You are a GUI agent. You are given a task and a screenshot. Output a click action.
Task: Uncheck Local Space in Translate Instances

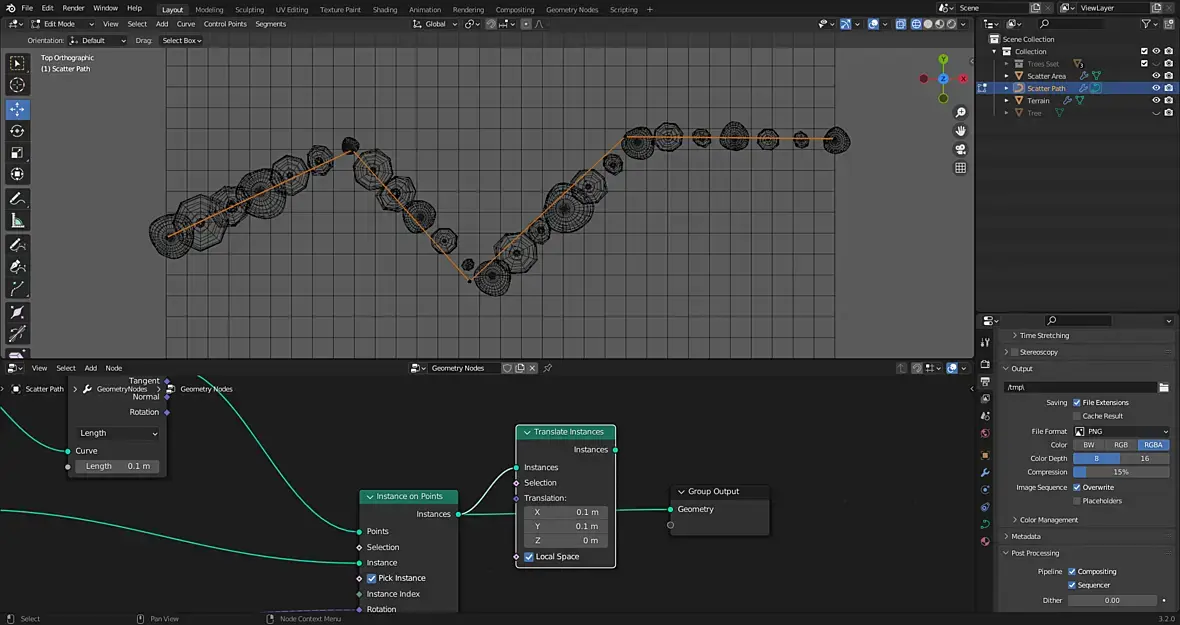(529, 557)
